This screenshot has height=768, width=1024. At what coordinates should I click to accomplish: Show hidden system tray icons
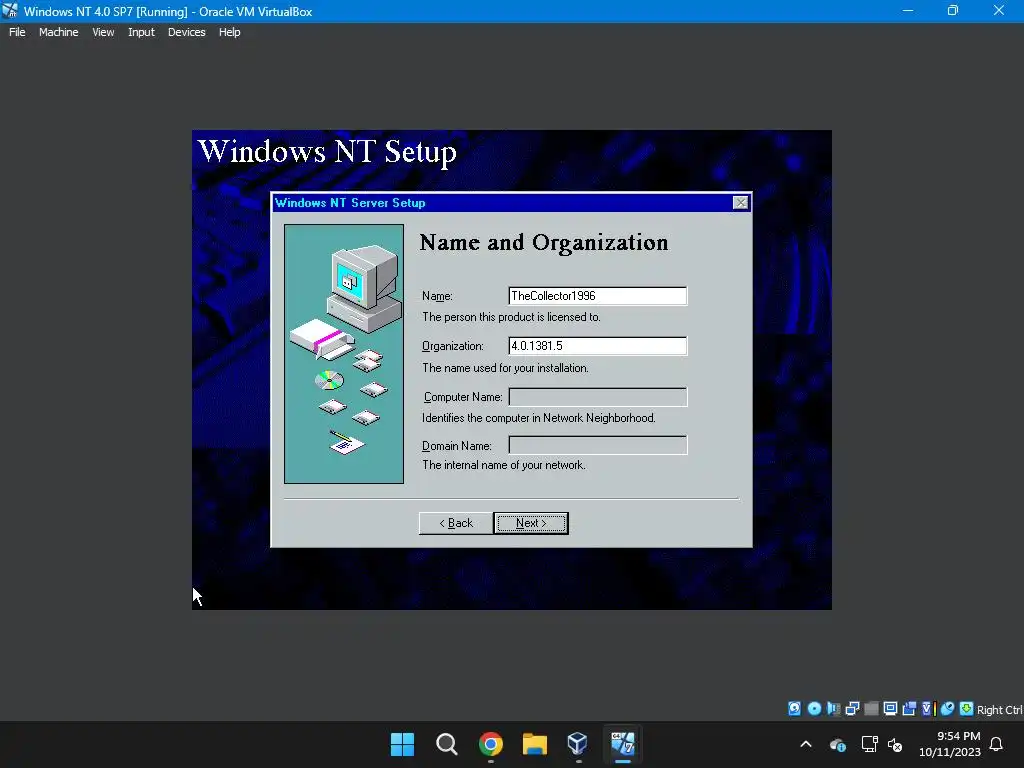pyautogui.click(x=806, y=744)
